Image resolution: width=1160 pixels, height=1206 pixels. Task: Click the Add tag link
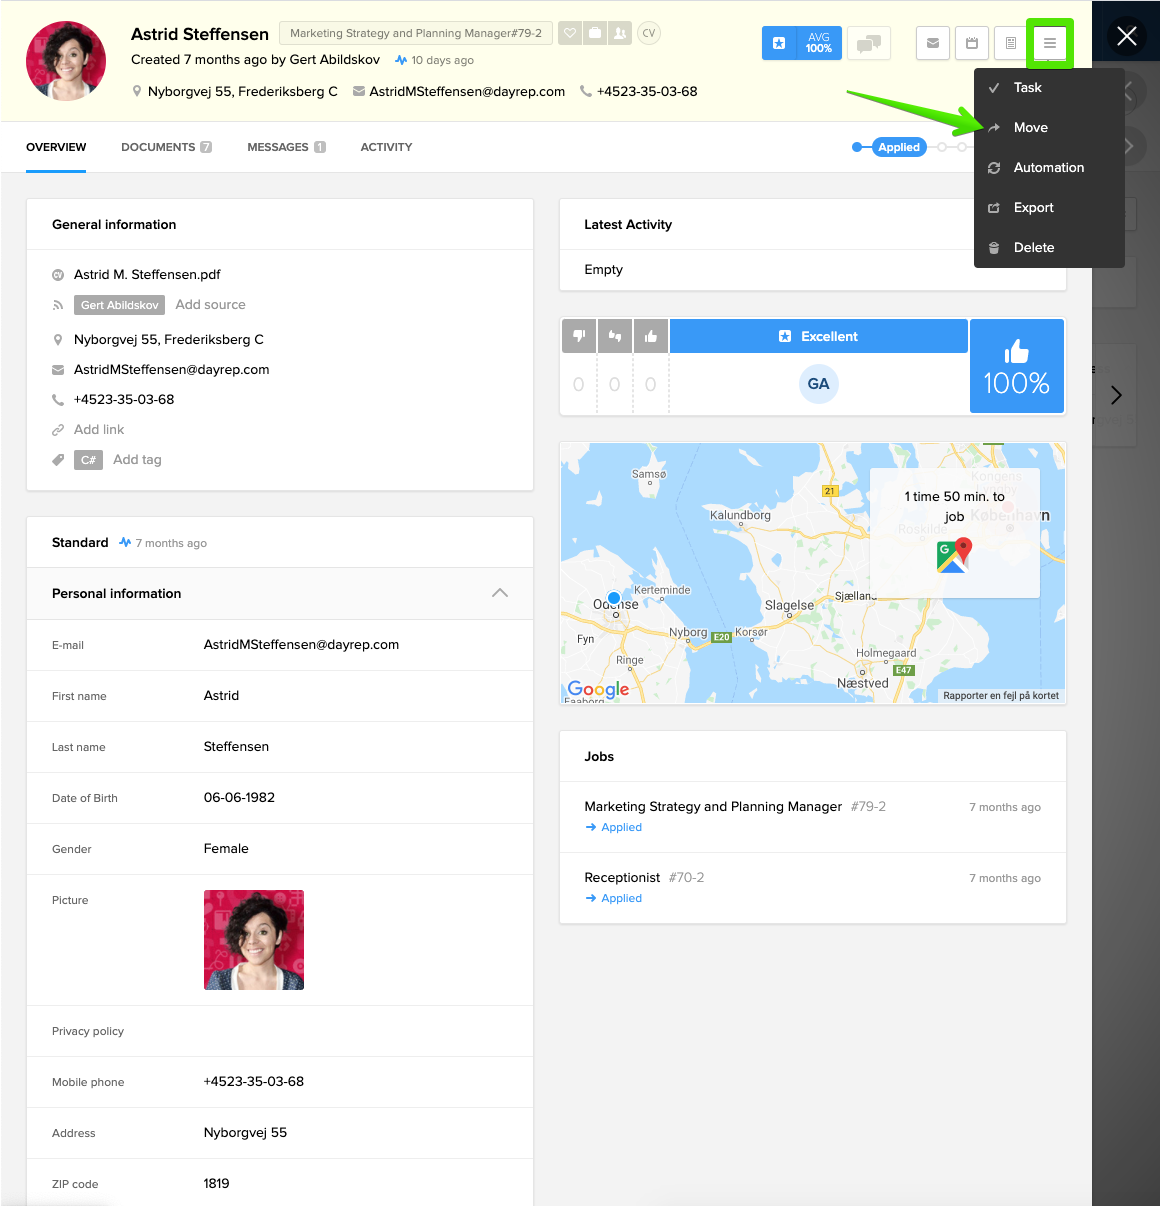(137, 460)
